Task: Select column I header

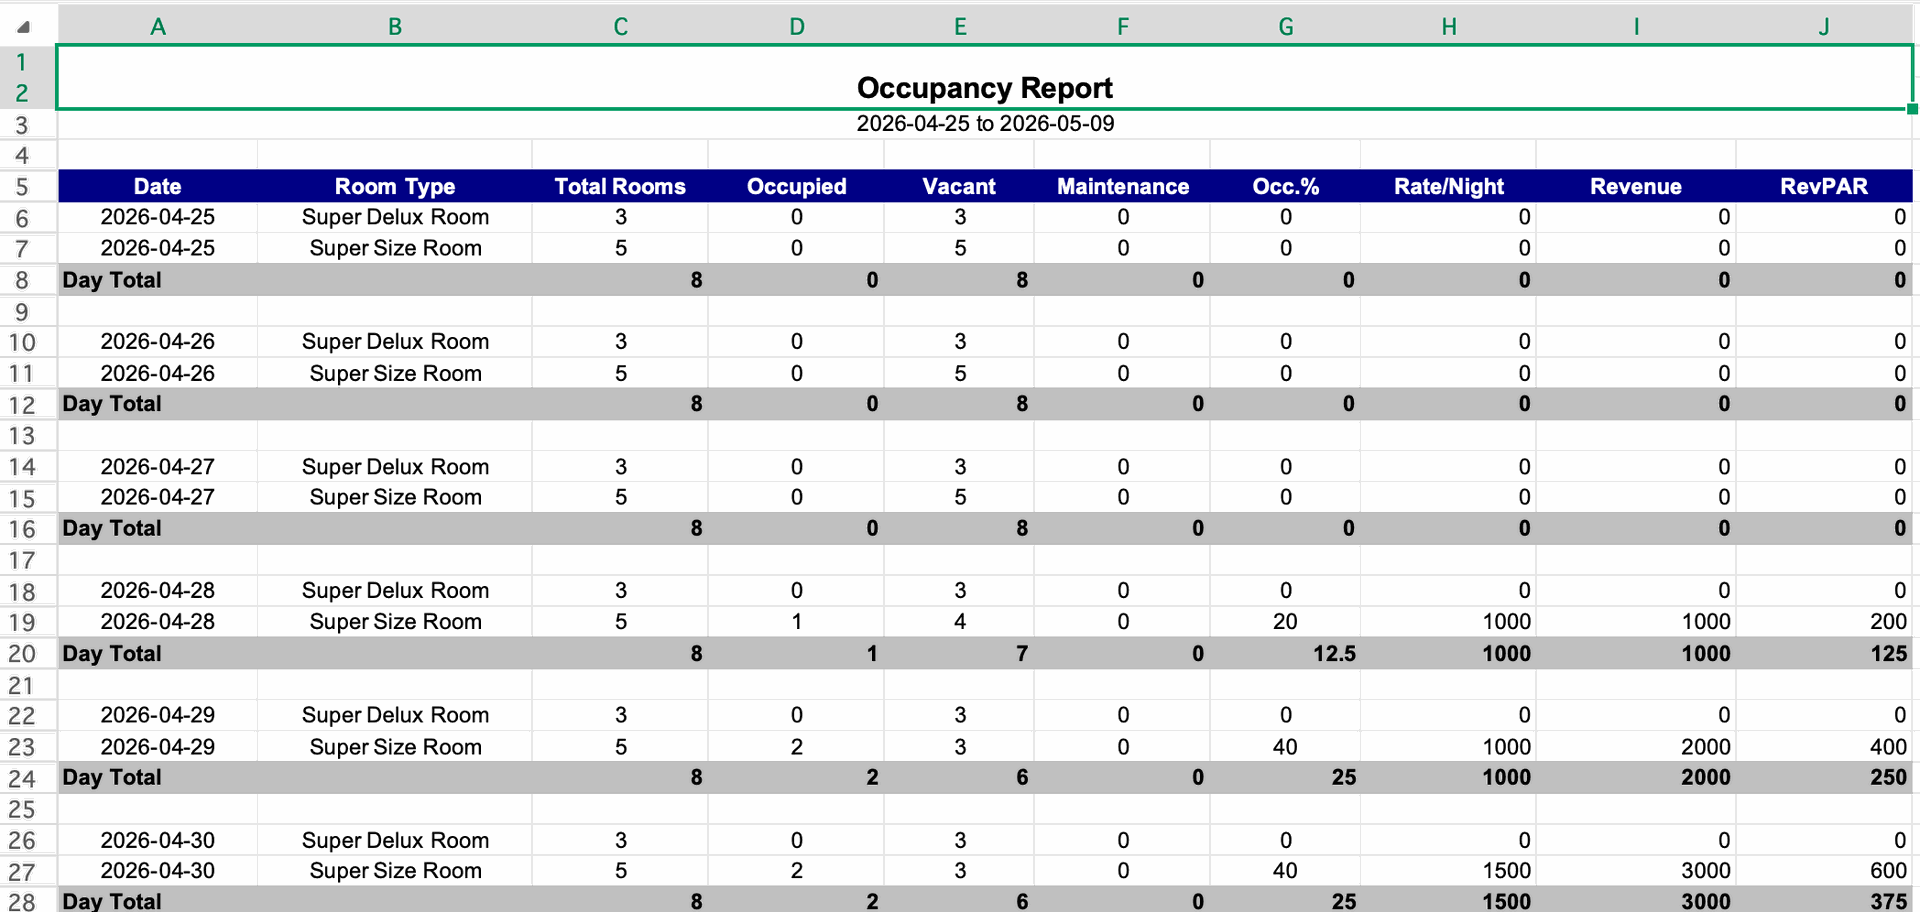Action: pos(1636,27)
